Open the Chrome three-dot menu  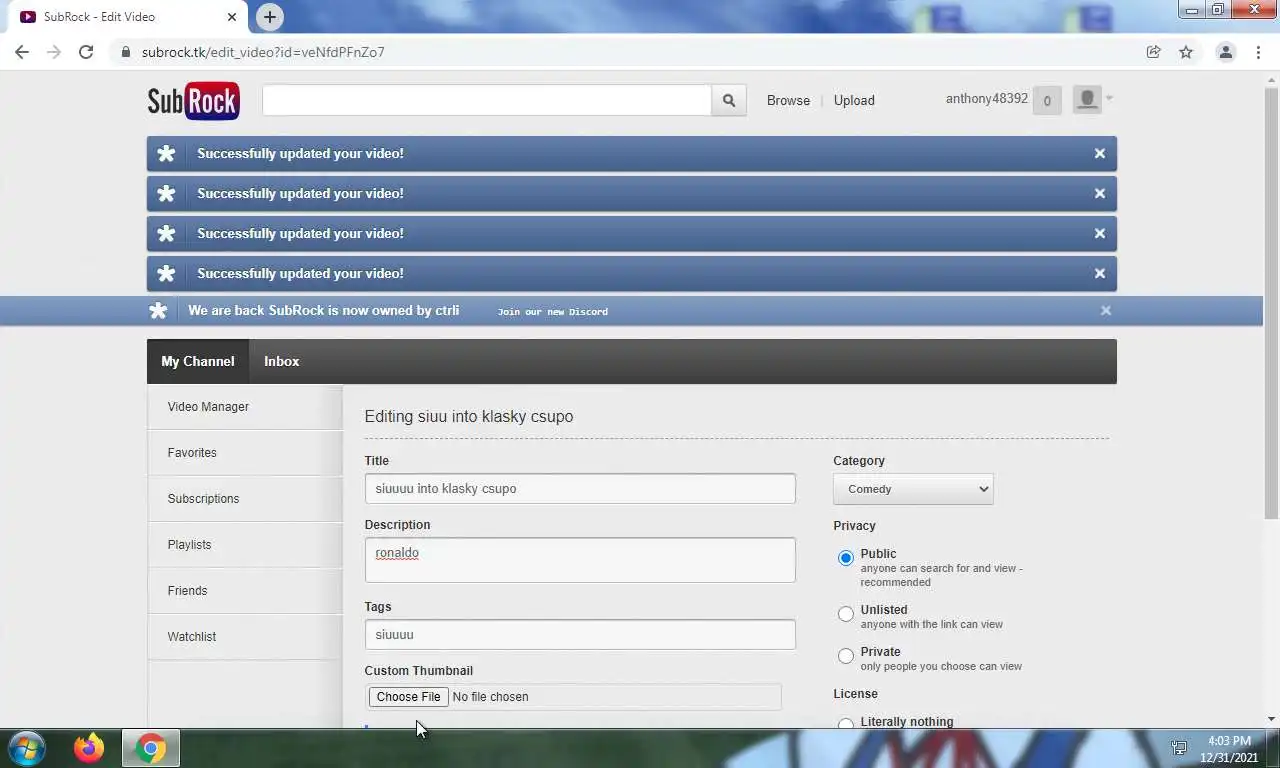1258,52
